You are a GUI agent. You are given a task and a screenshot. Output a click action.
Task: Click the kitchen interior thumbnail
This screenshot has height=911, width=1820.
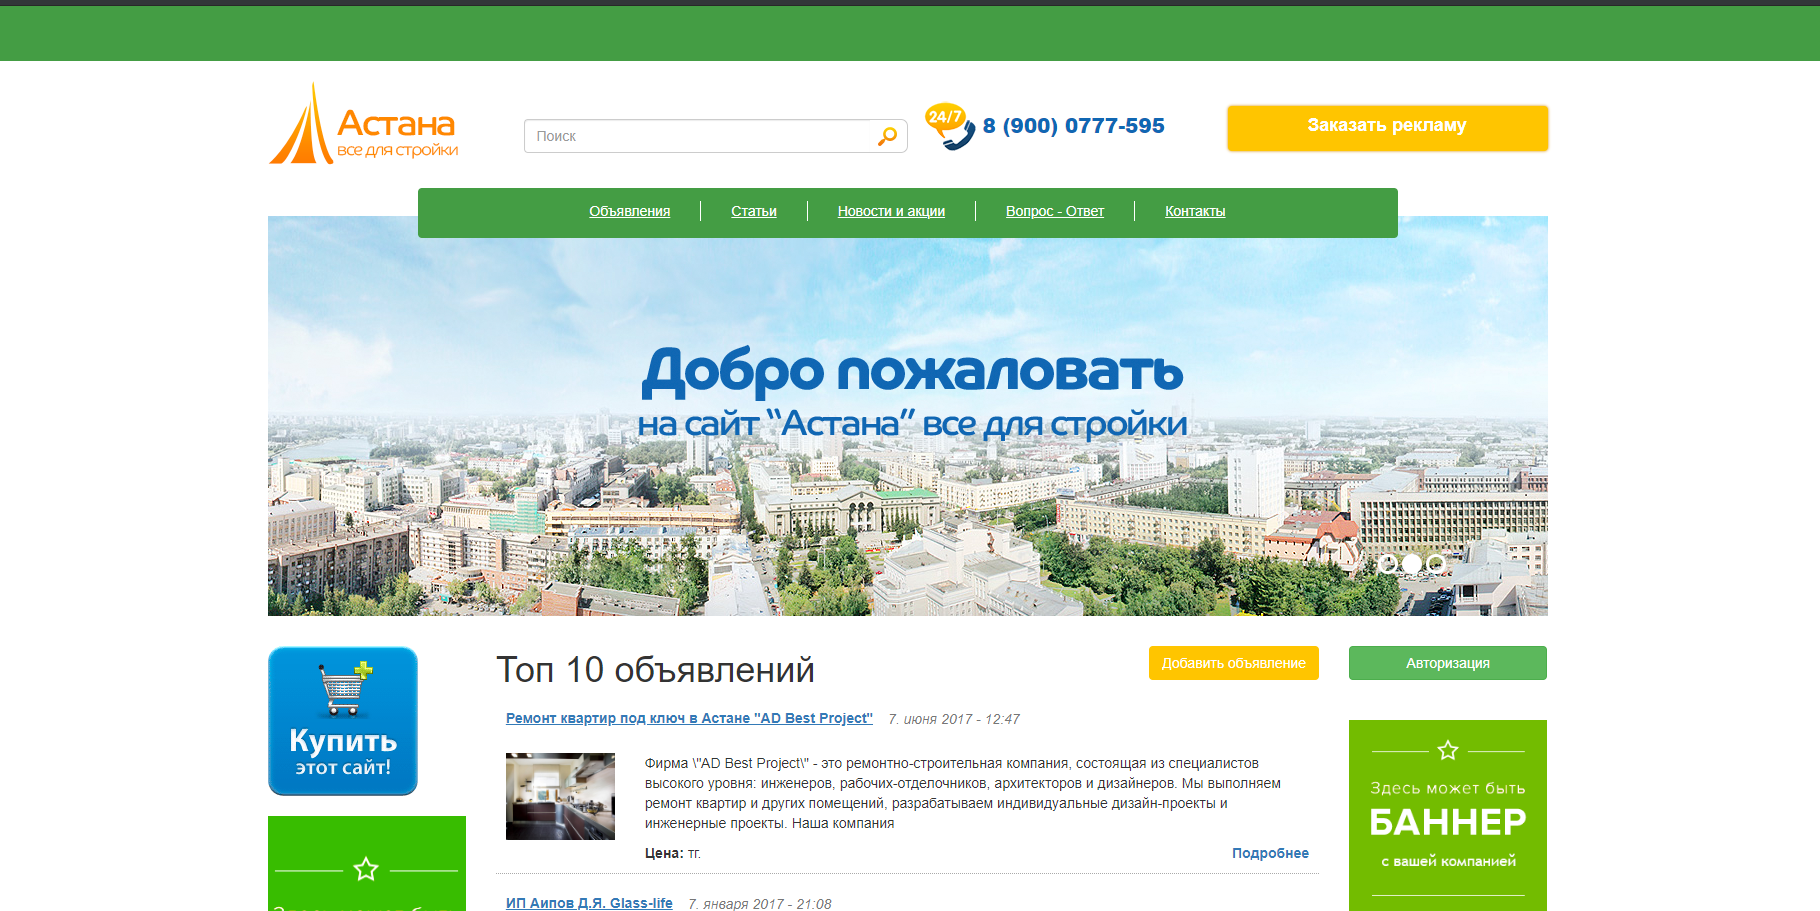[x=560, y=796]
